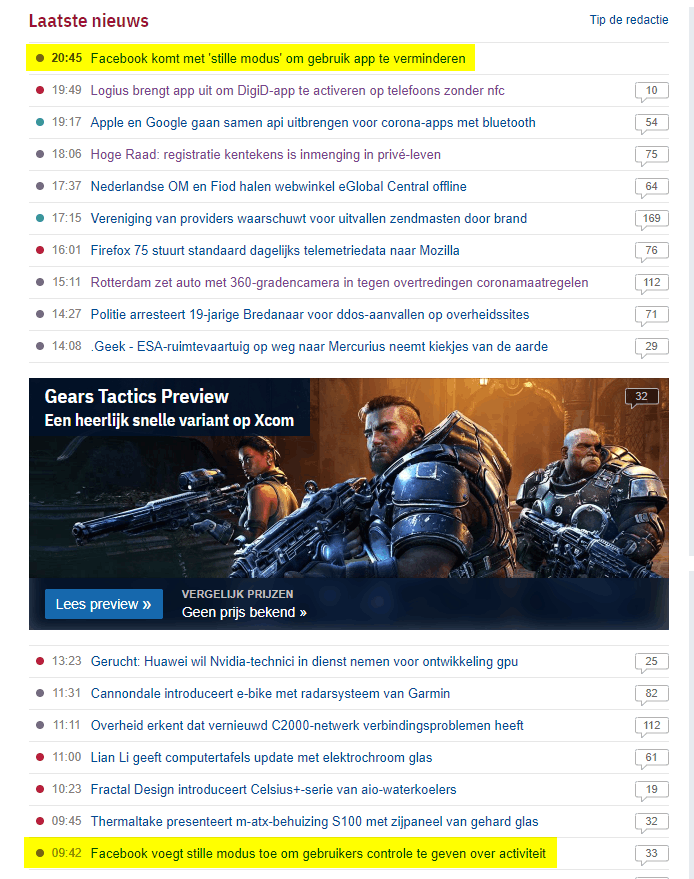
Task: Click category dot next to 11:00 Lian Li article
Action: tap(40, 757)
